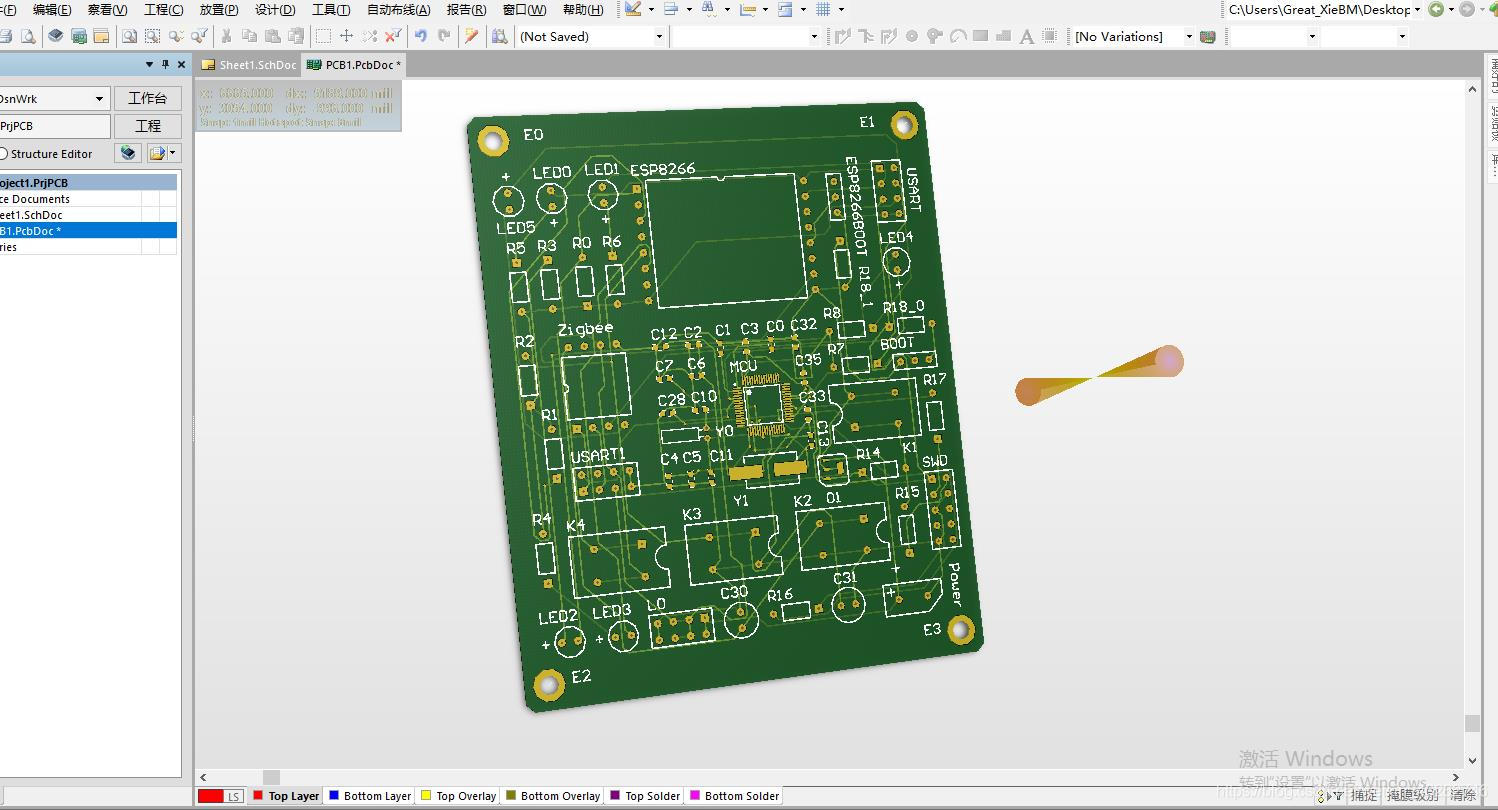Click the PCB variations board icon
This screenshot has width=1498, height=810.
1208,36
